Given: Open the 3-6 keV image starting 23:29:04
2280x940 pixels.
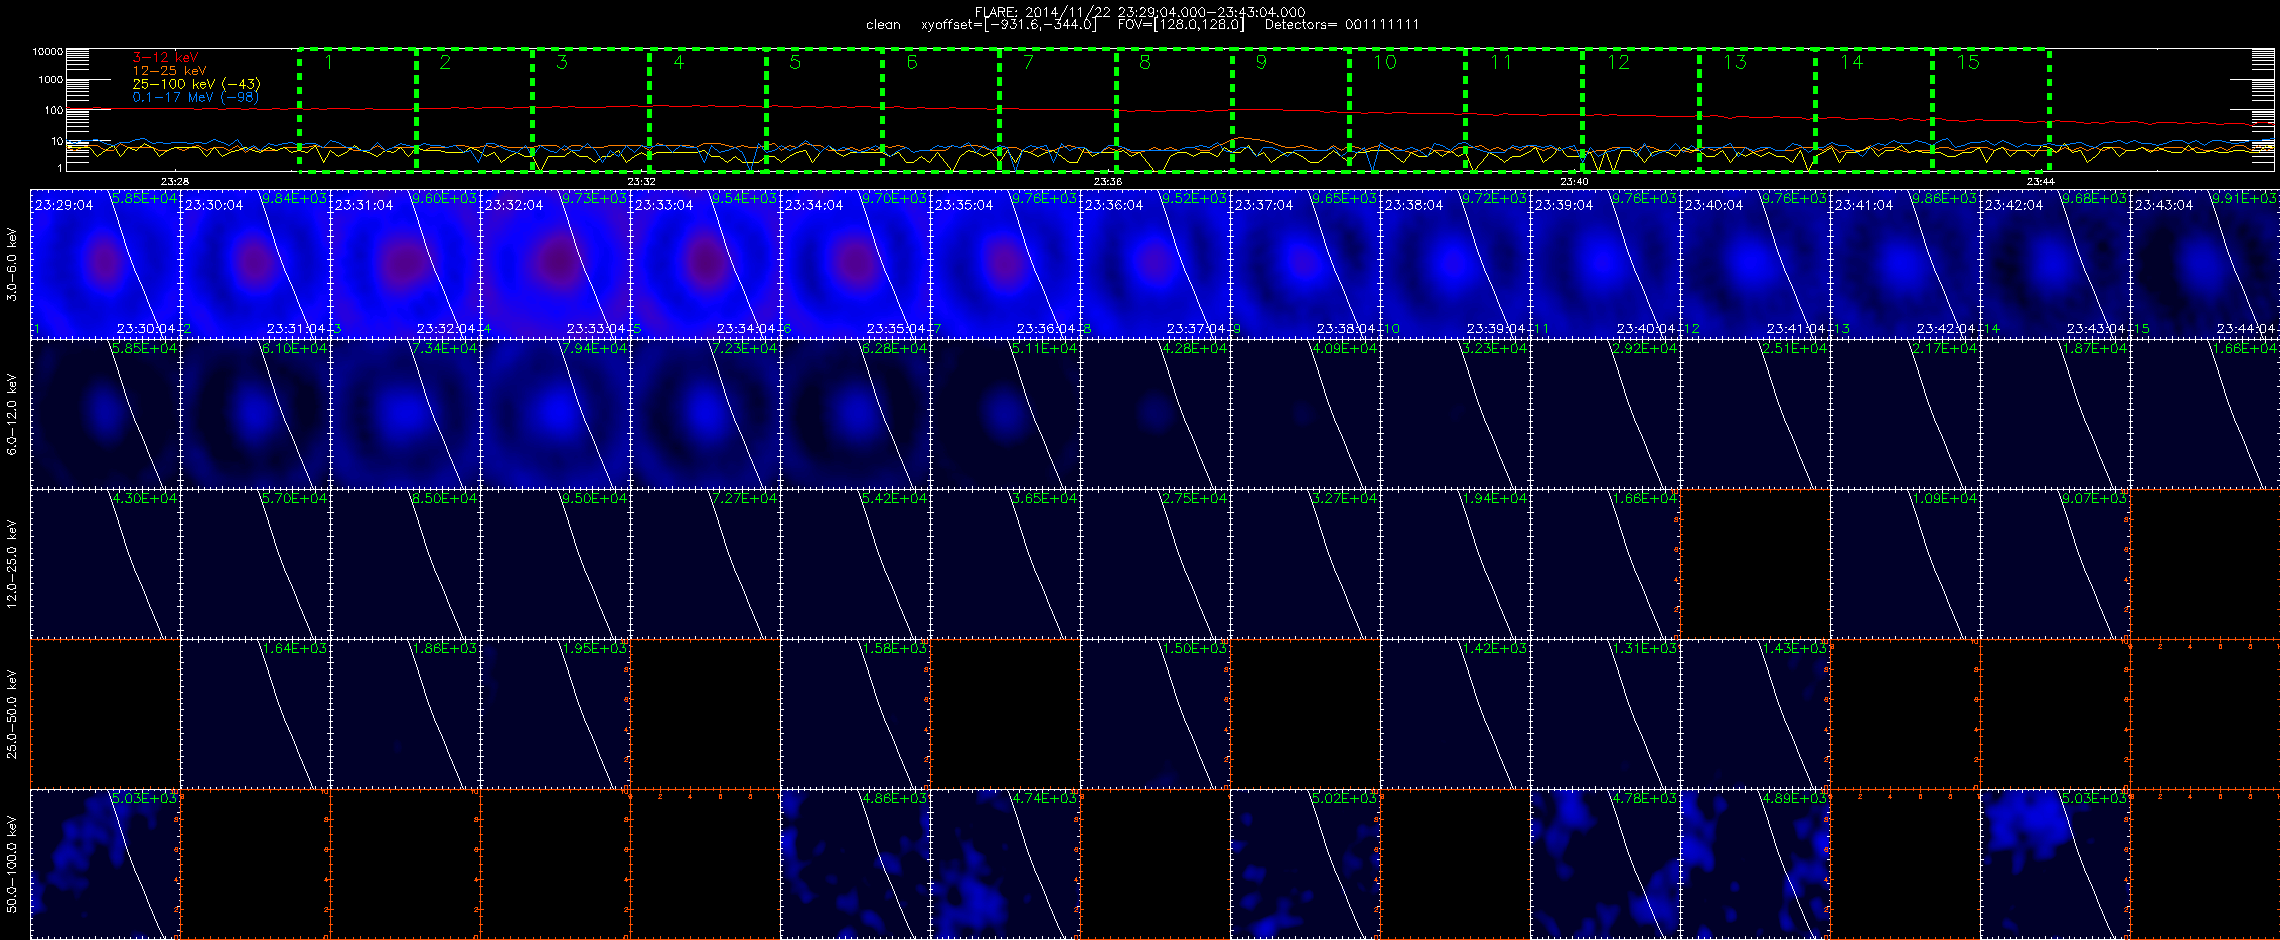Looking at the screenshot, I should pos(105,264).
